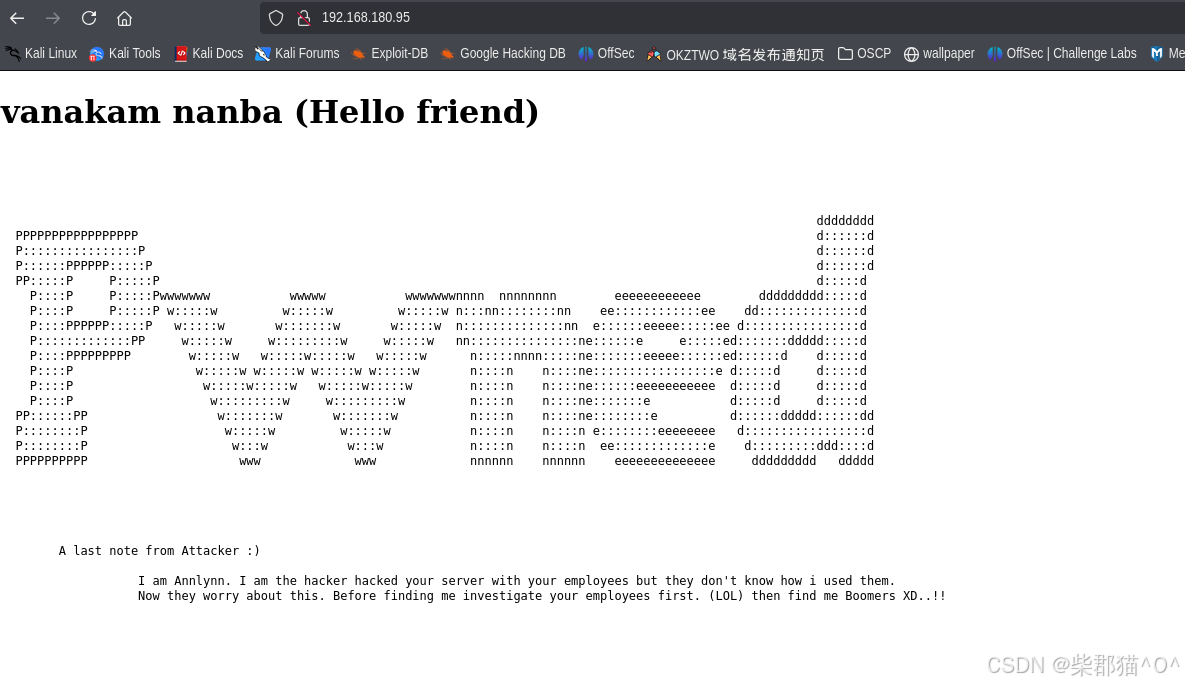
Task: Click the Kali Tools favicon
Action: coord(96,54)
